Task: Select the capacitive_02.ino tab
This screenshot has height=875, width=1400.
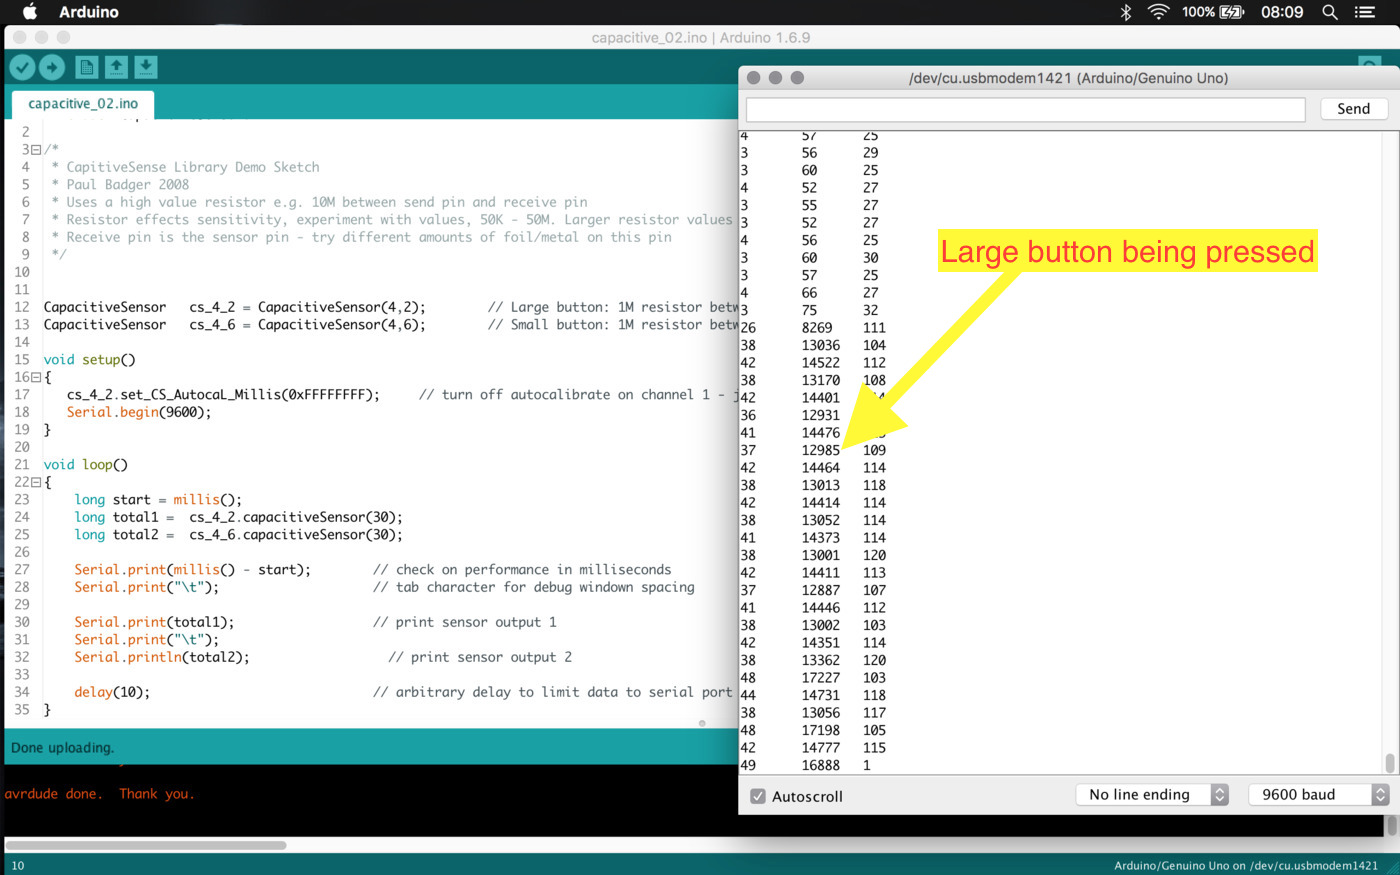Action: [x=83, y=104]
